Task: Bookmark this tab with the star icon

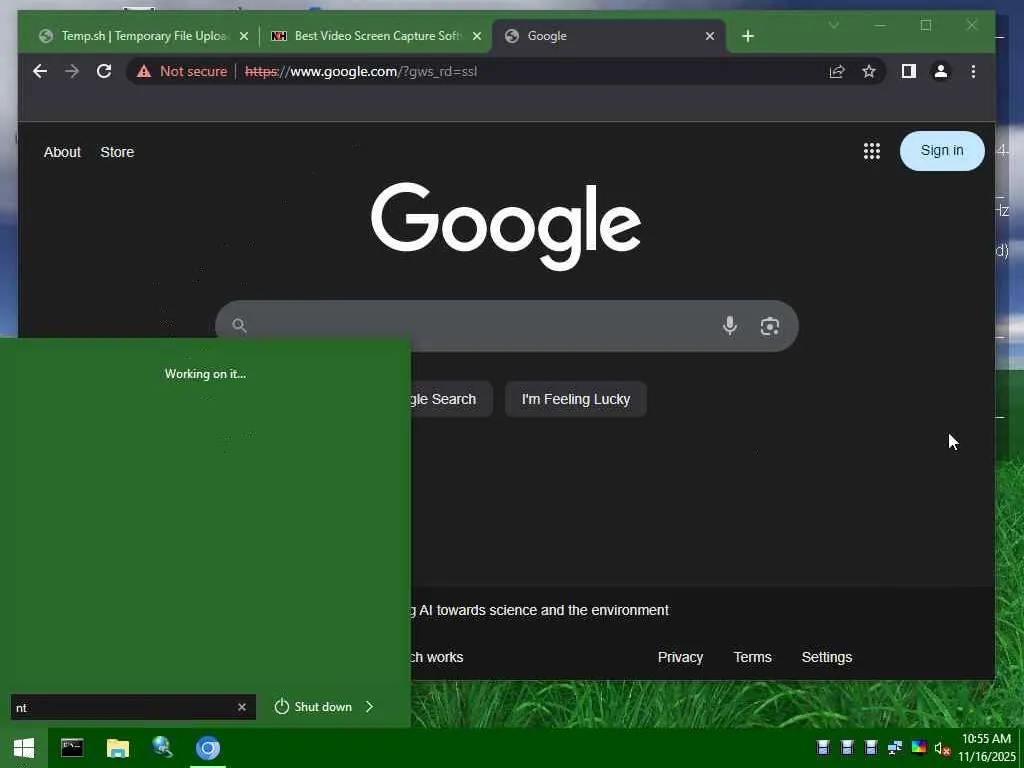Action: pos(869,71)
